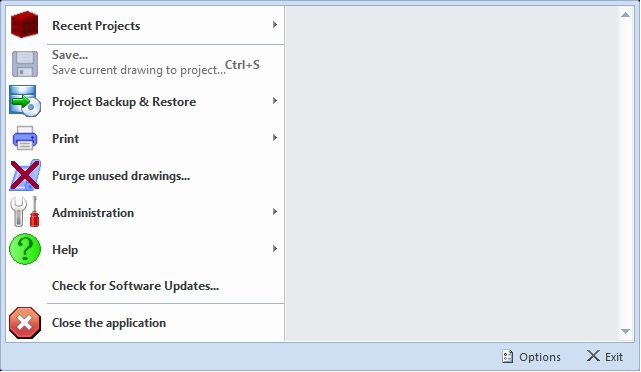Viewport: 641px width, 372px height.
Task: Expand the Print submenu arrow
Action: point(275,138)
